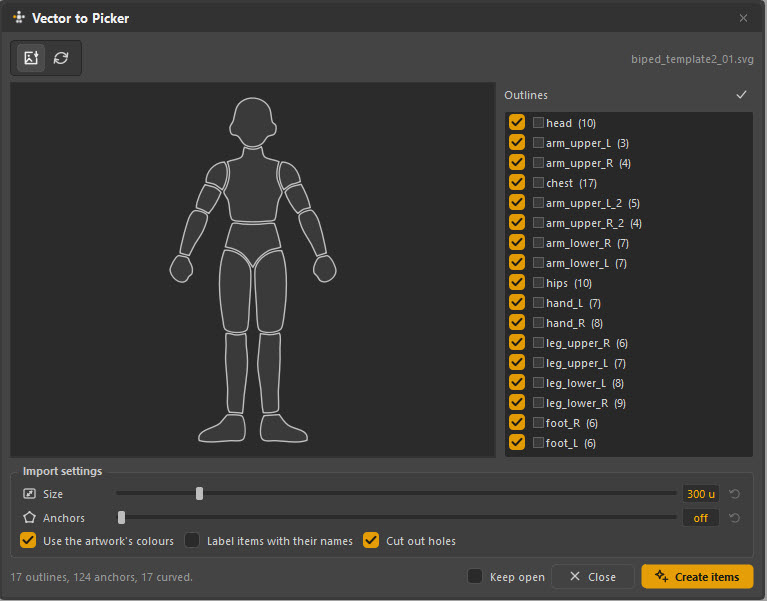The width and height of the screenshot is (767, 601).
Task: Select the 'foot_R (6)' outline name
Action: 571,423
